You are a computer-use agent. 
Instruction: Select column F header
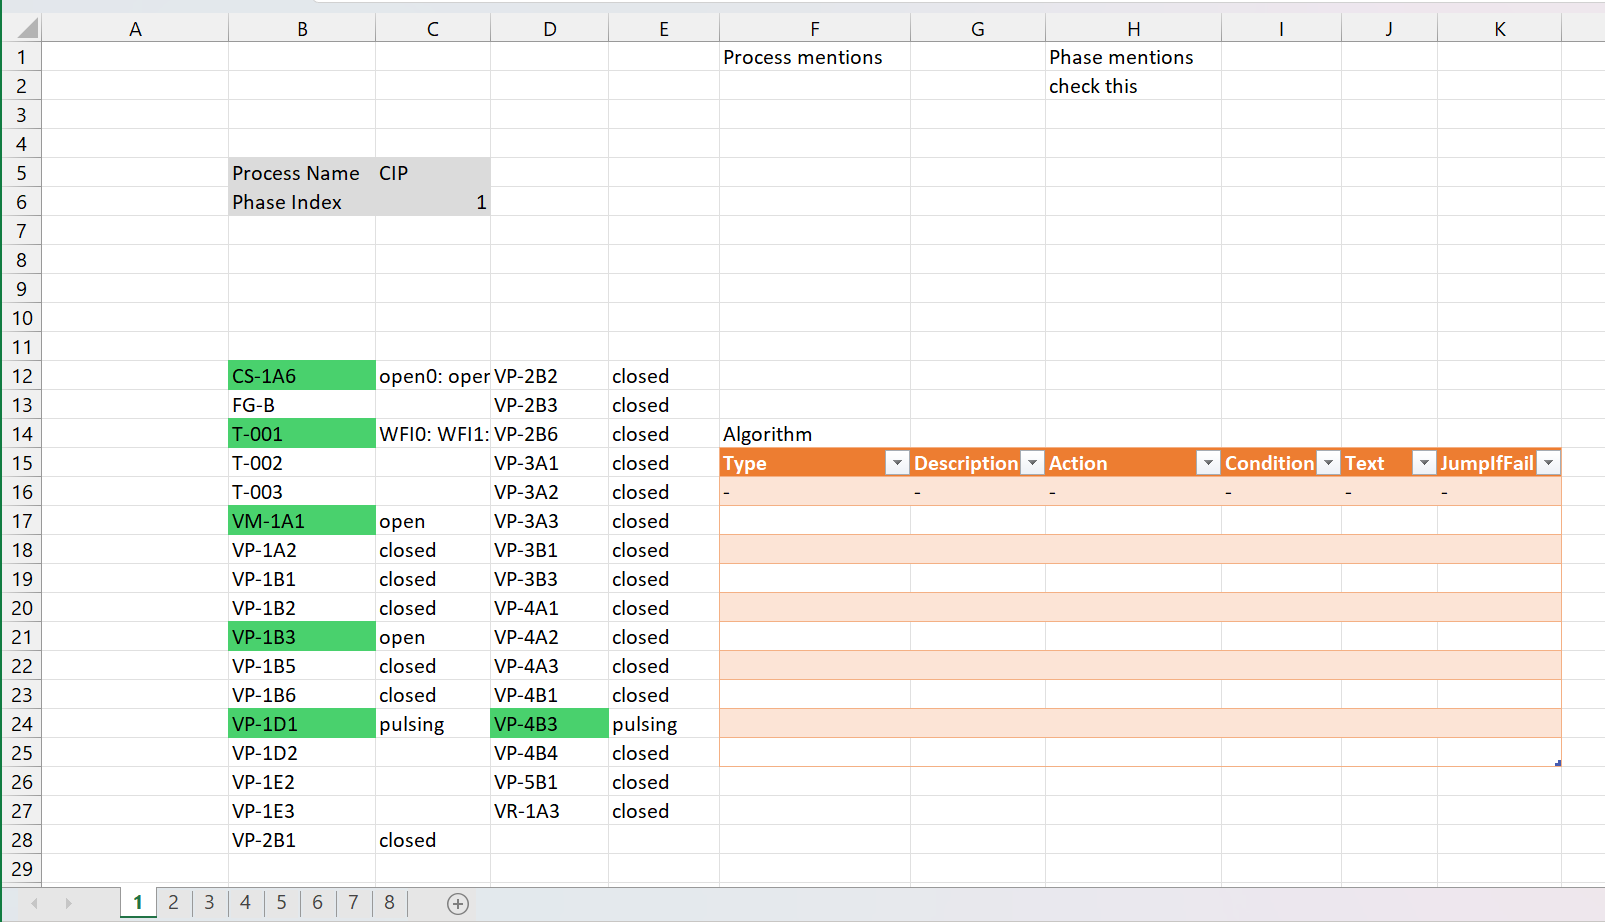815,29
